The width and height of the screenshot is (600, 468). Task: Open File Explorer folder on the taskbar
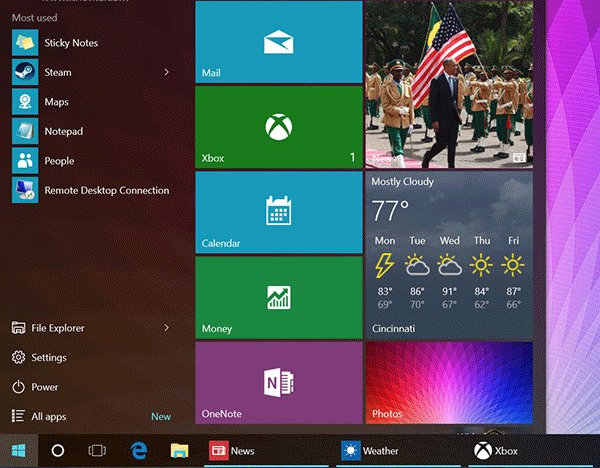[179, 451]
